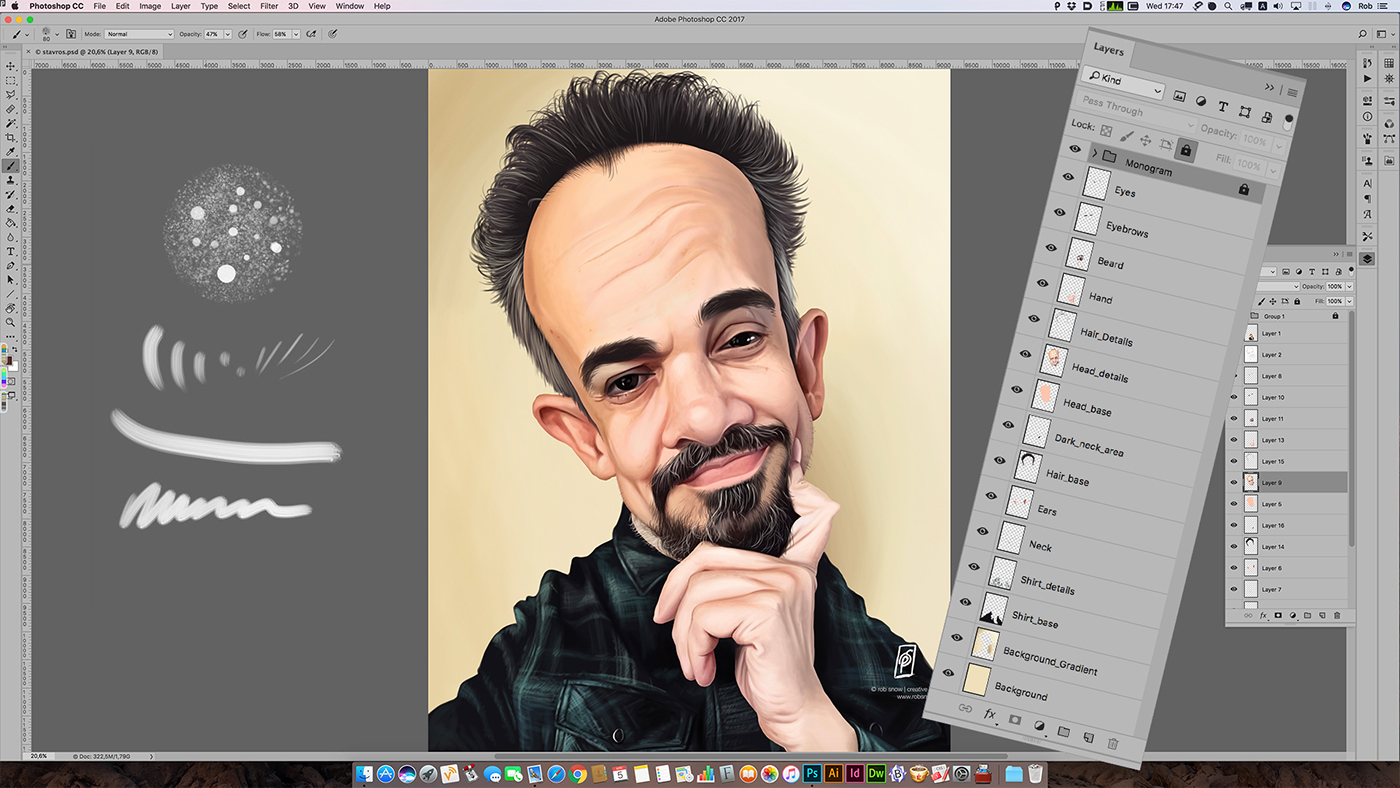1400x788 pixels.
Task: Click the Layers tab of the tilted panel
Action: click(x=1108, y=50)
